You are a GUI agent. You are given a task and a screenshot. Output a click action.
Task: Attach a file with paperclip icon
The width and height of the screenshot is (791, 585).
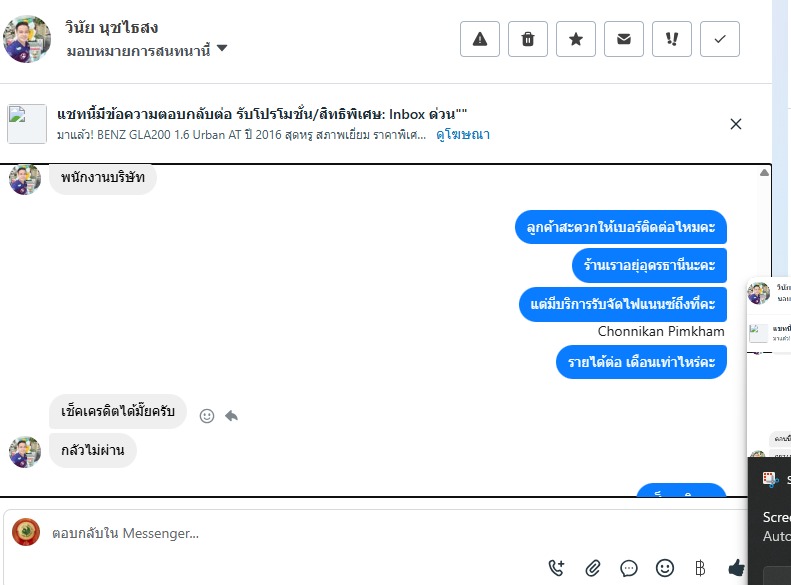click(x=593, y=568)
